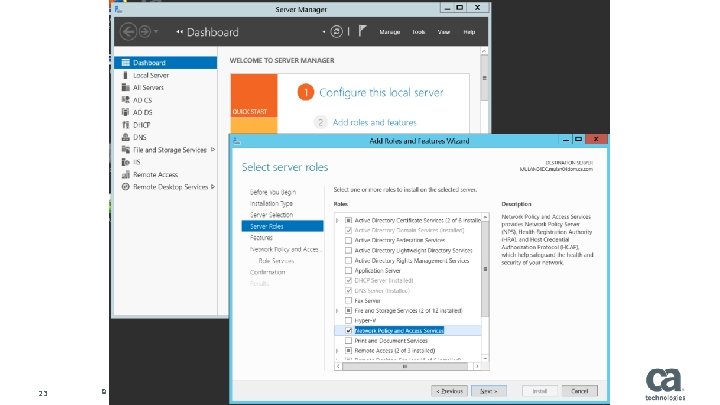The width and height of the screenshot is (720, 405).
Task: Go to Features step in wizard
Action: click(261, 238)
